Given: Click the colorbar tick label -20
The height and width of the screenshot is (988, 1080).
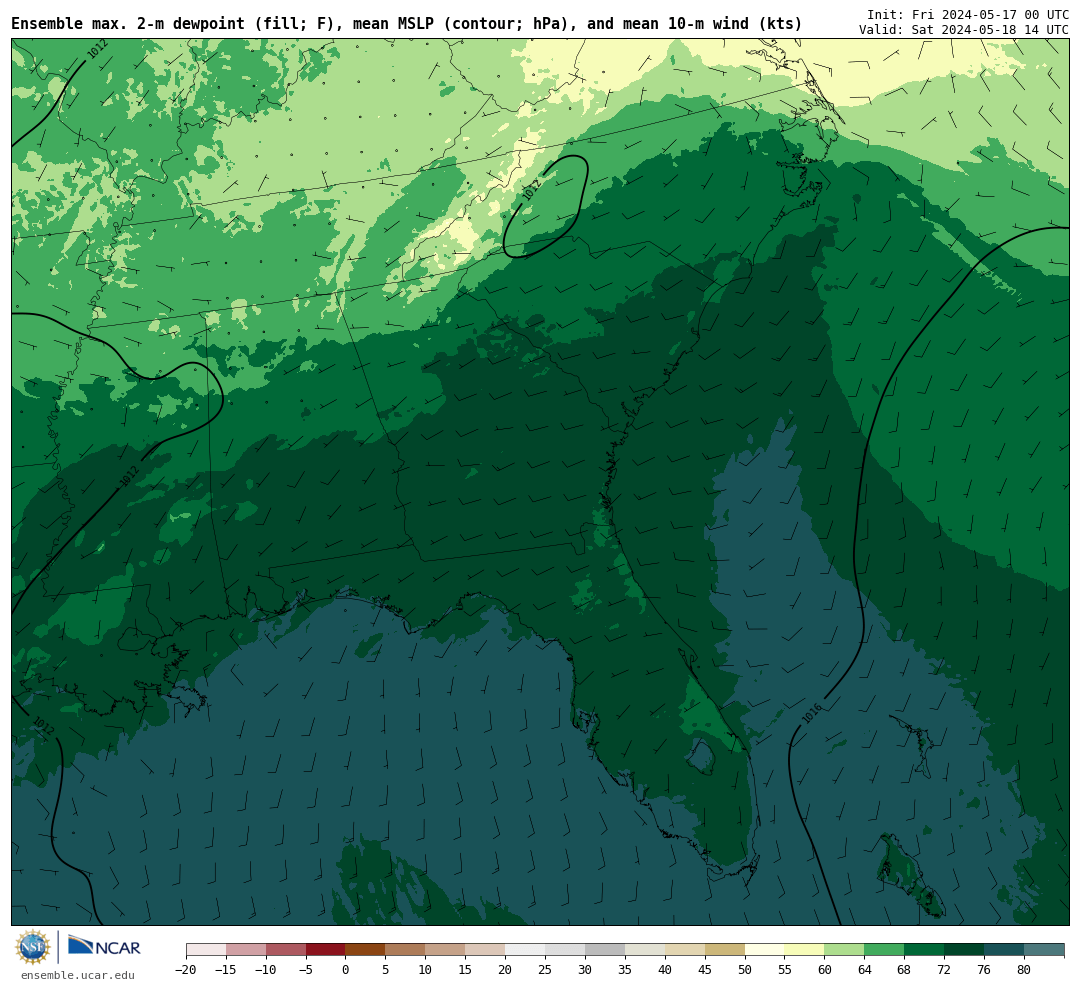Looking at the screenshot, I should pyautogui.click(x=186, y=969).
